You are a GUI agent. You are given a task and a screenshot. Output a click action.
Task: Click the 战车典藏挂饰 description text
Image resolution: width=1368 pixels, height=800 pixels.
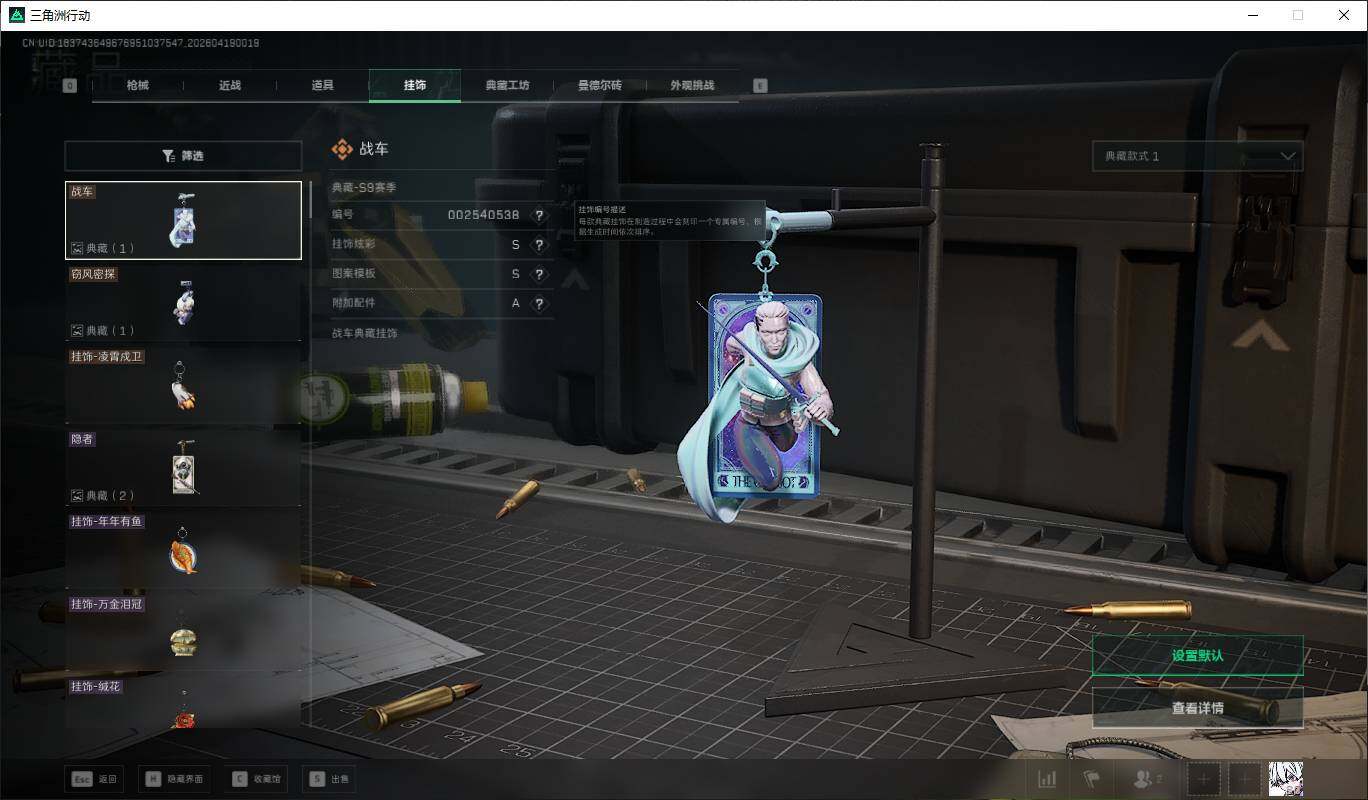coord(364,333)
